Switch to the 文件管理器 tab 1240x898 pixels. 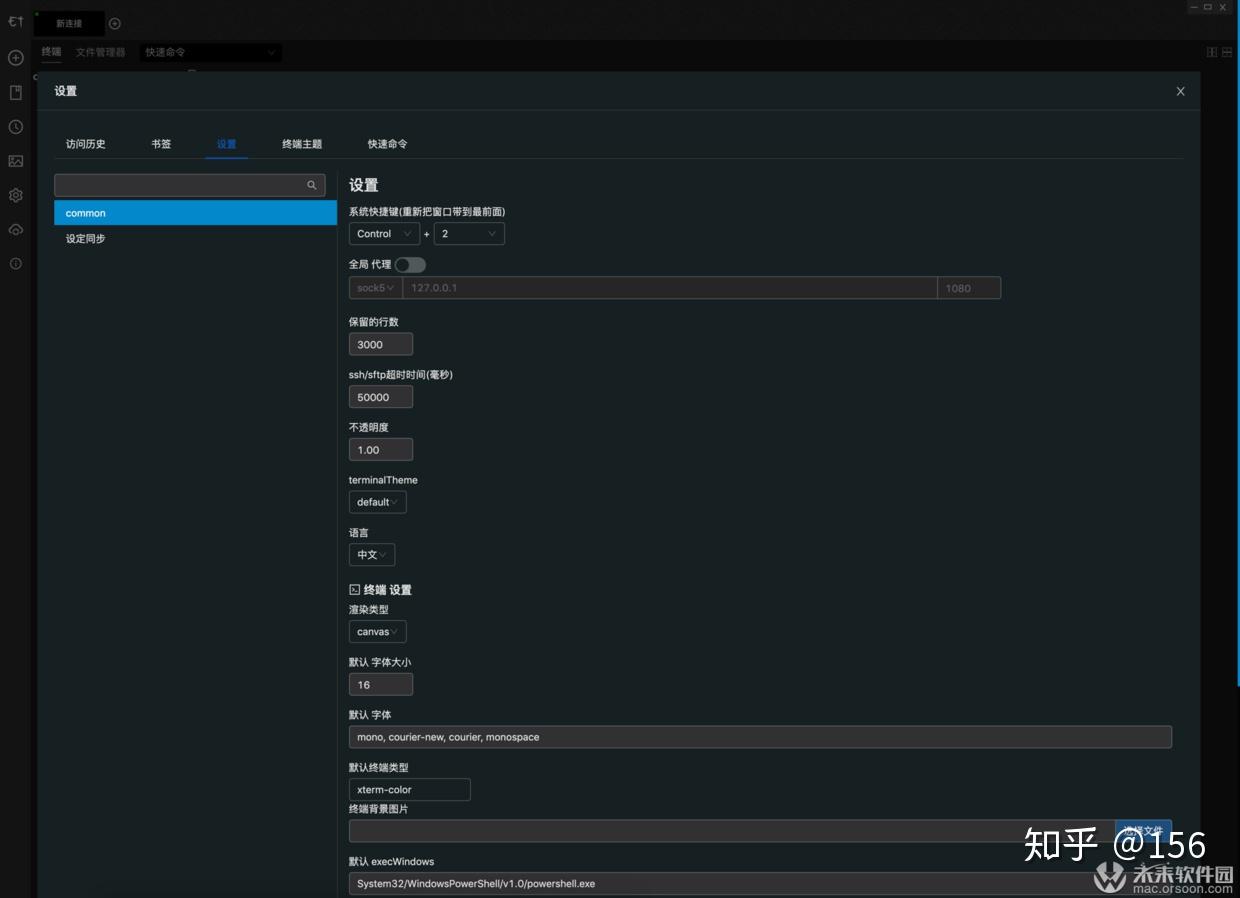pos(101,52)
